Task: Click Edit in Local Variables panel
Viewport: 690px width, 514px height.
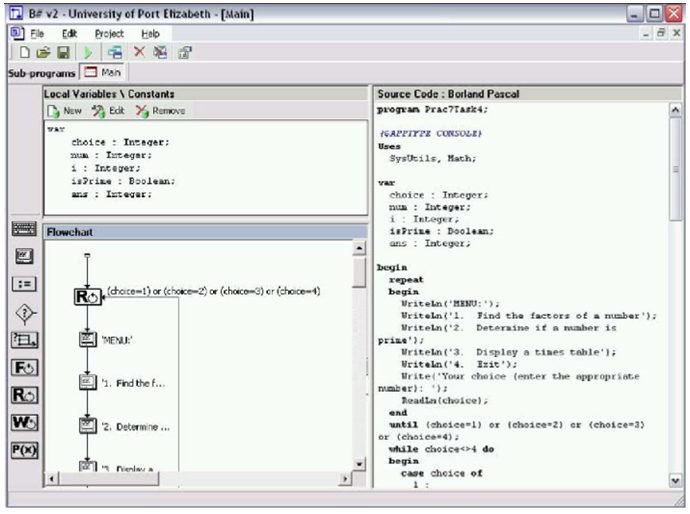Action: [x=108, y=110]
